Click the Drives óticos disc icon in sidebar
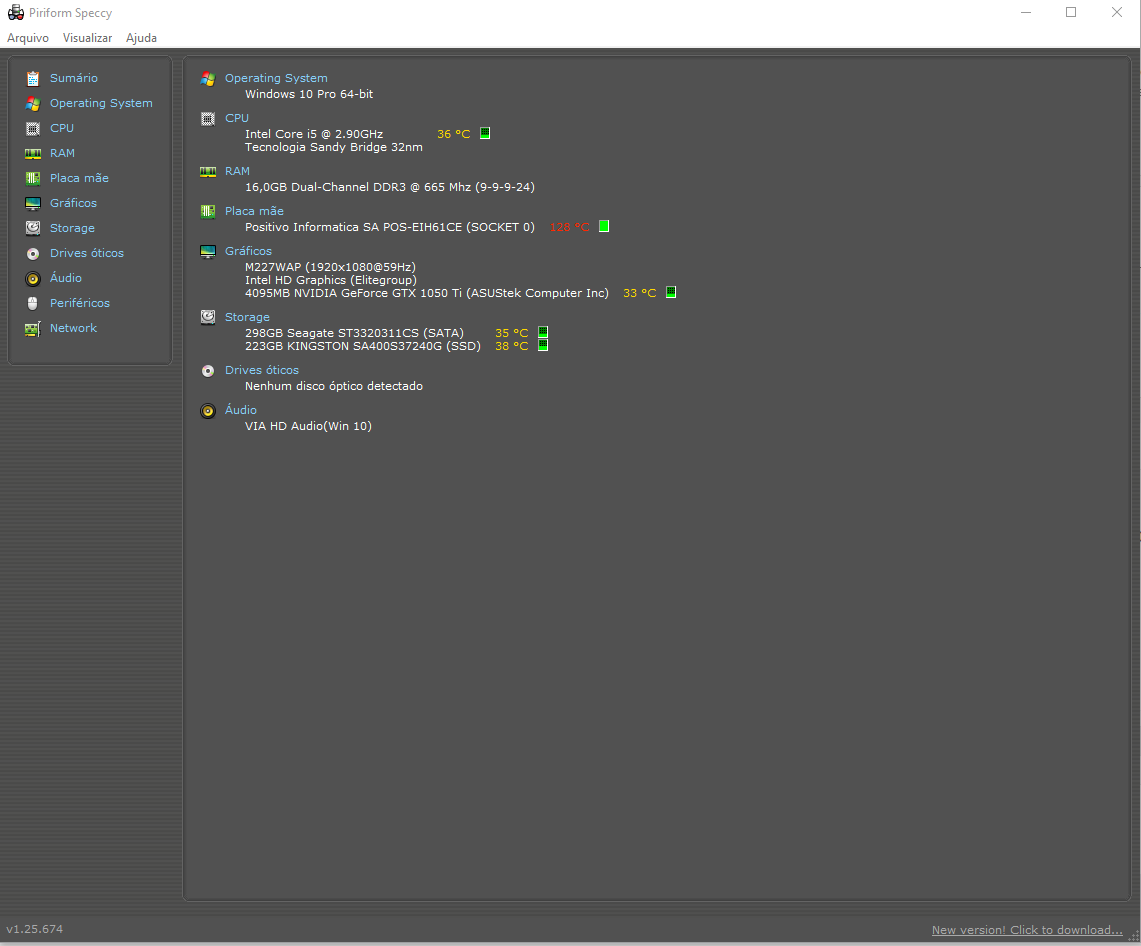Screen dimensions: 1141x946 (x=33, y=253)
